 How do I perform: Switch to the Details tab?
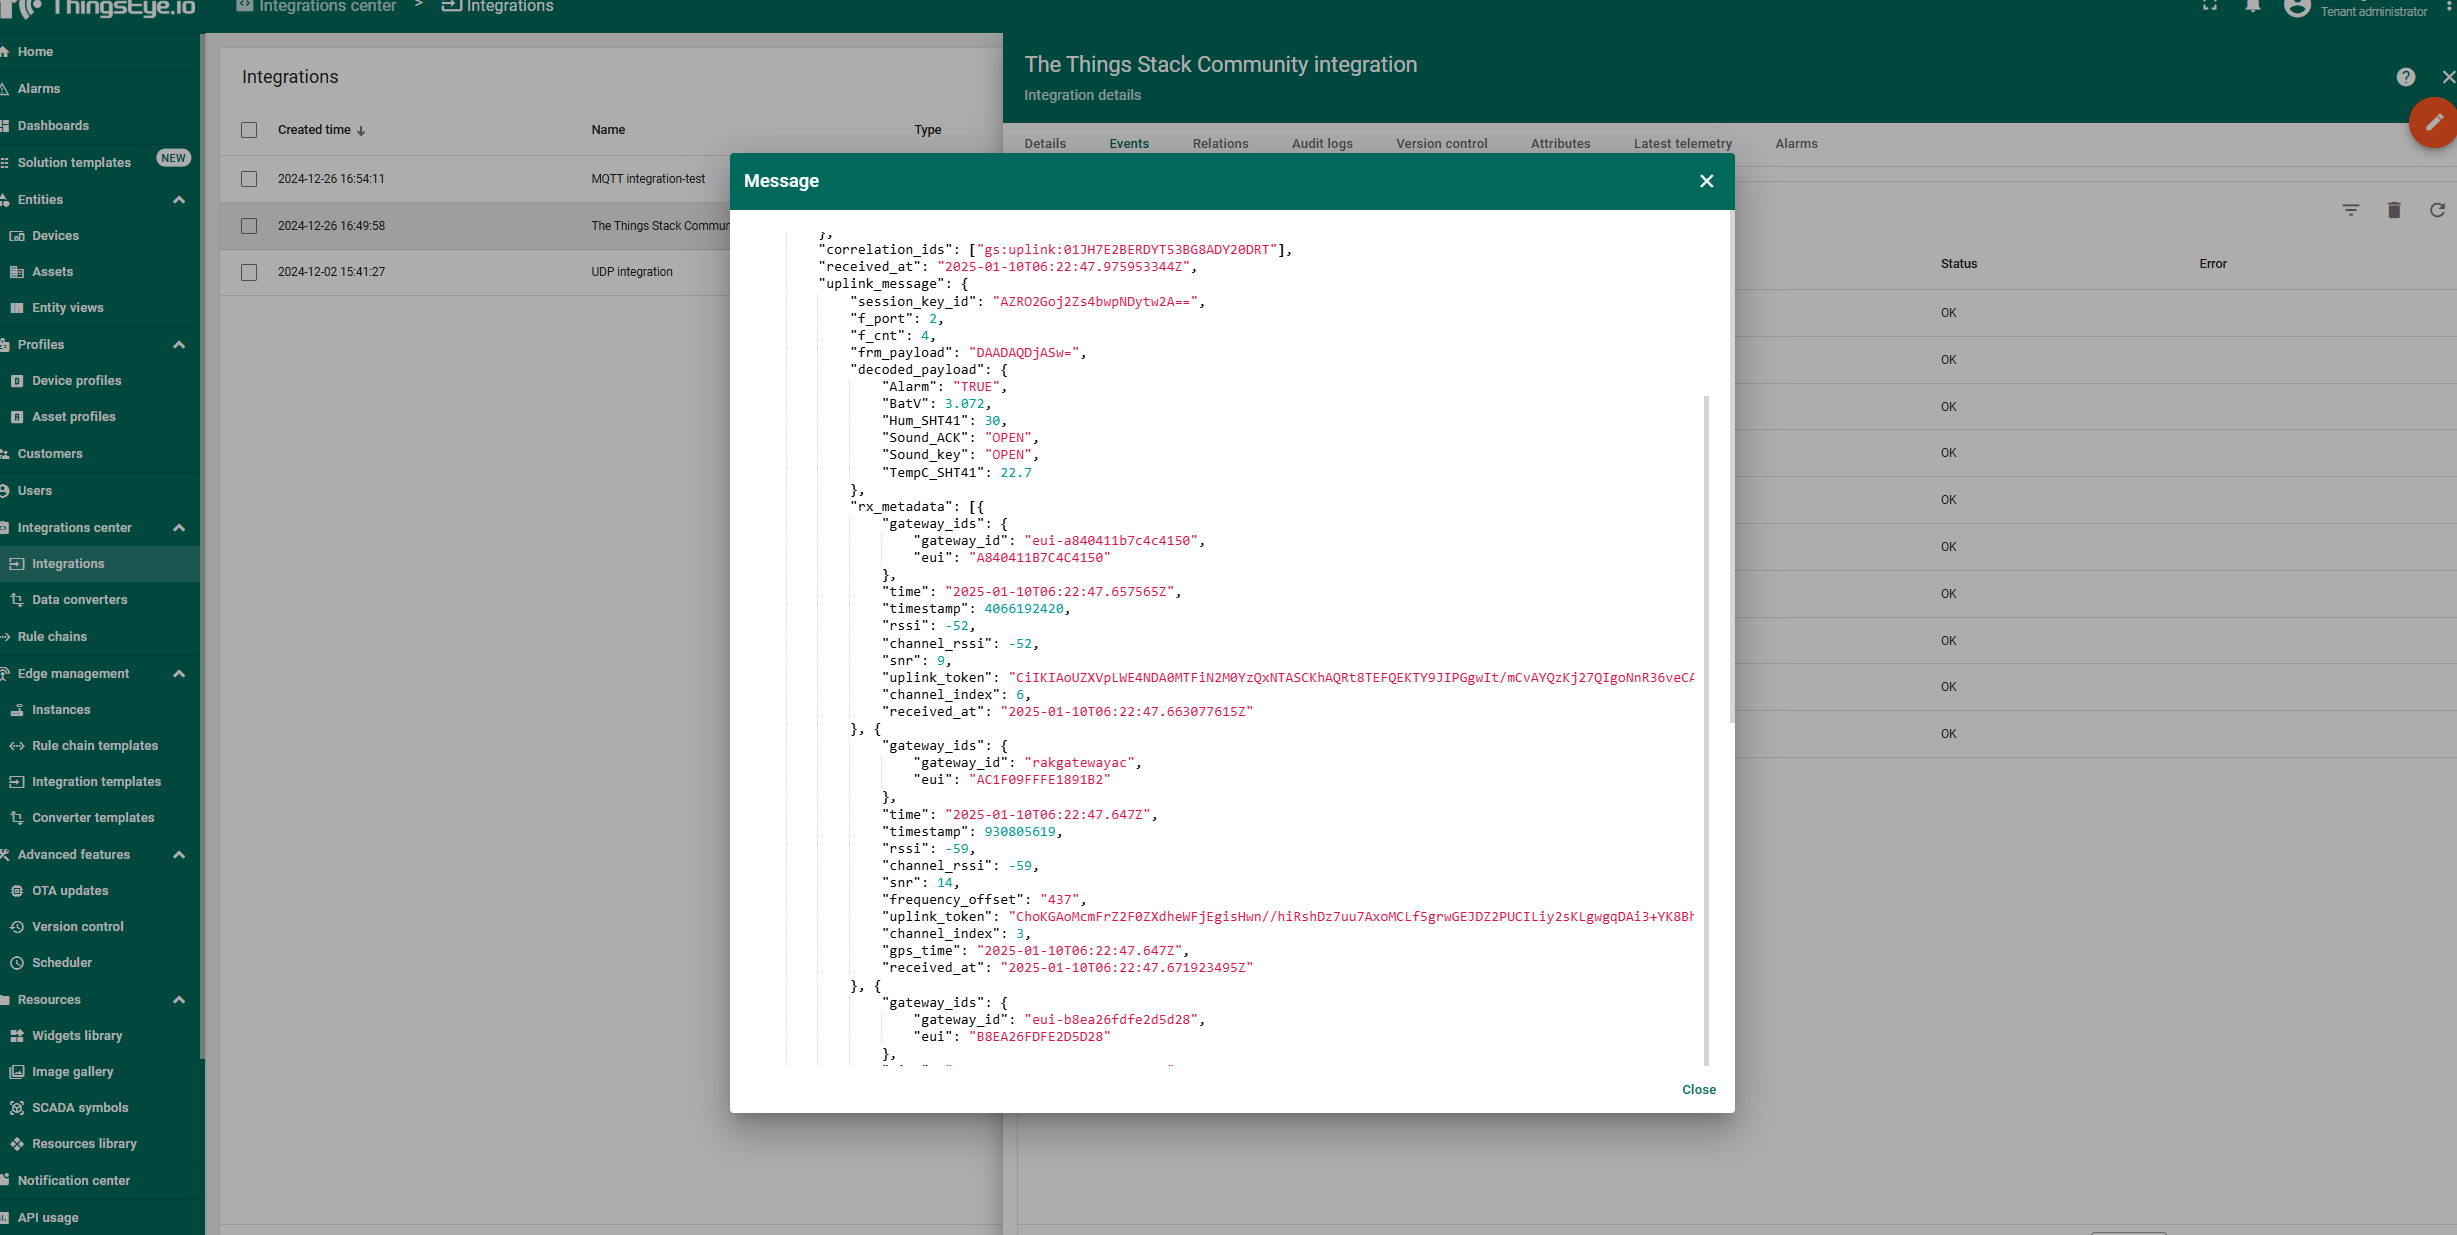coord(1045,144)
